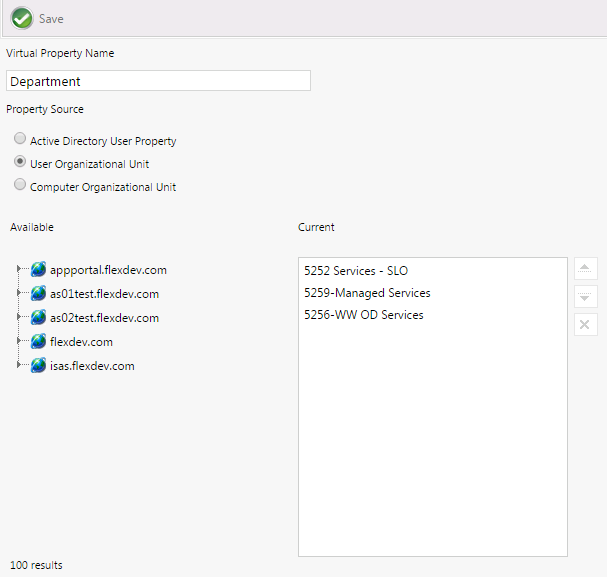
Task: Click the Virtual Property Name text field
Action: point(158,81)
